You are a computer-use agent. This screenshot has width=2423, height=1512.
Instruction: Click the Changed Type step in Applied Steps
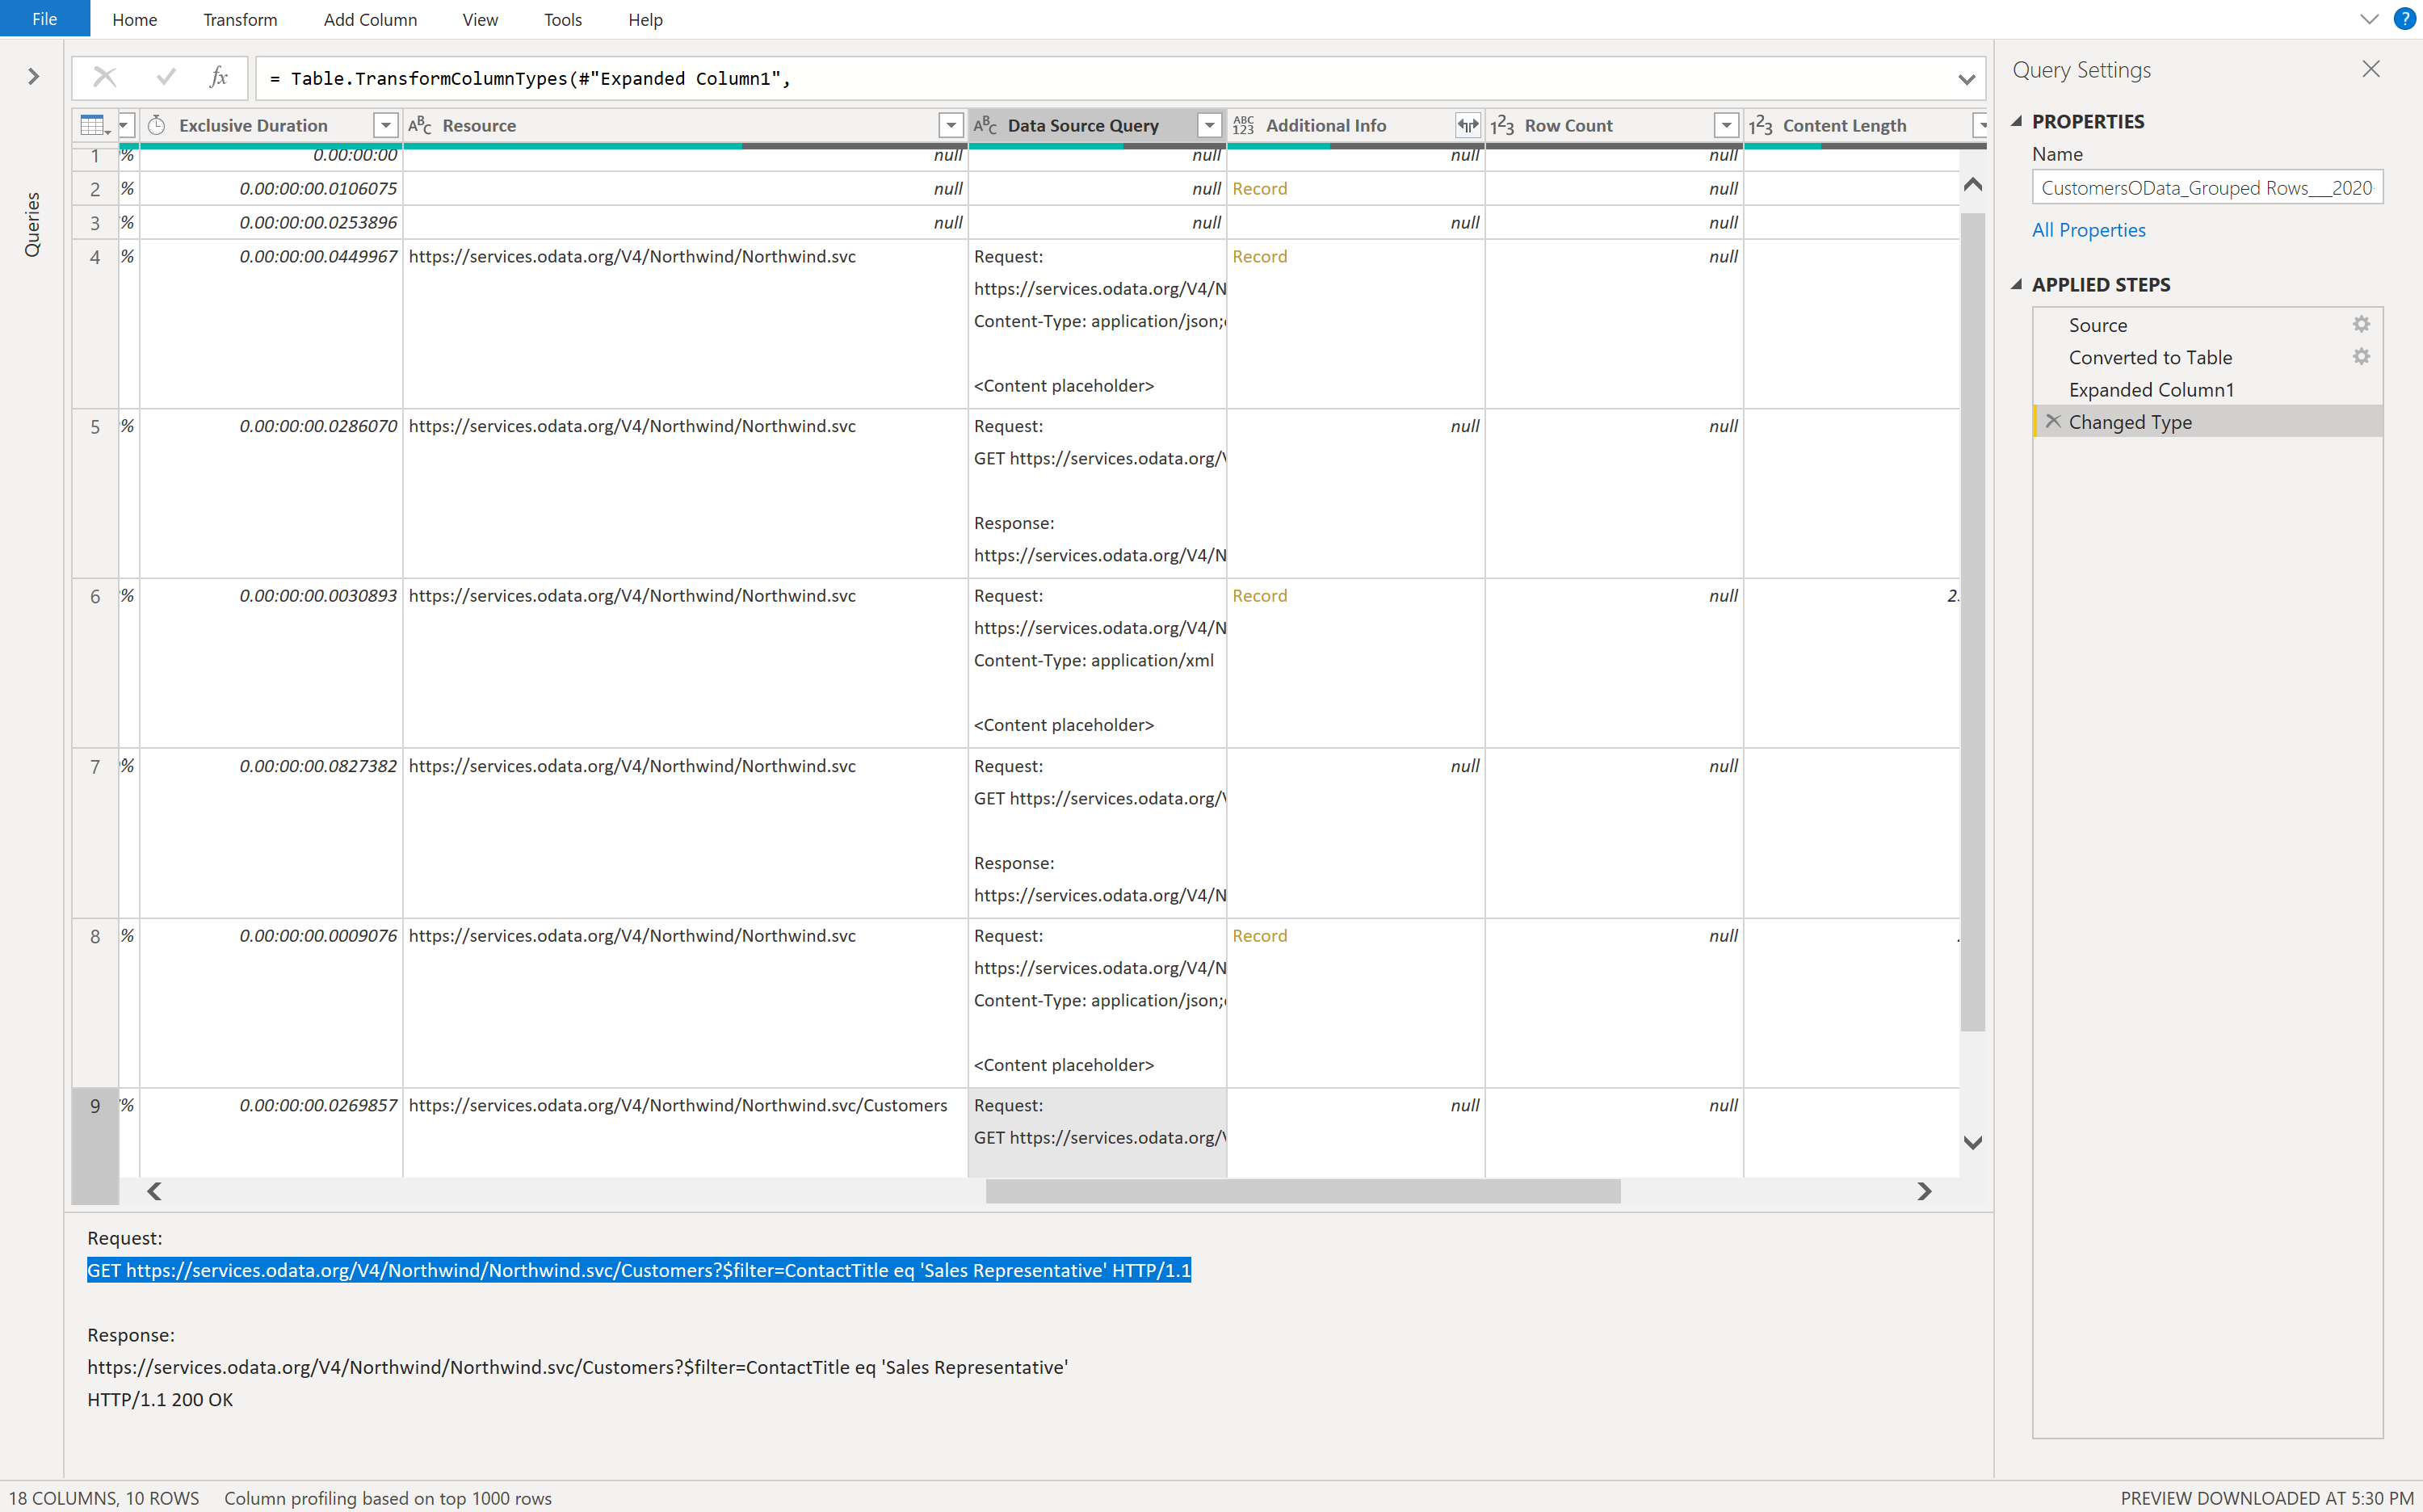click(2129, 422)
